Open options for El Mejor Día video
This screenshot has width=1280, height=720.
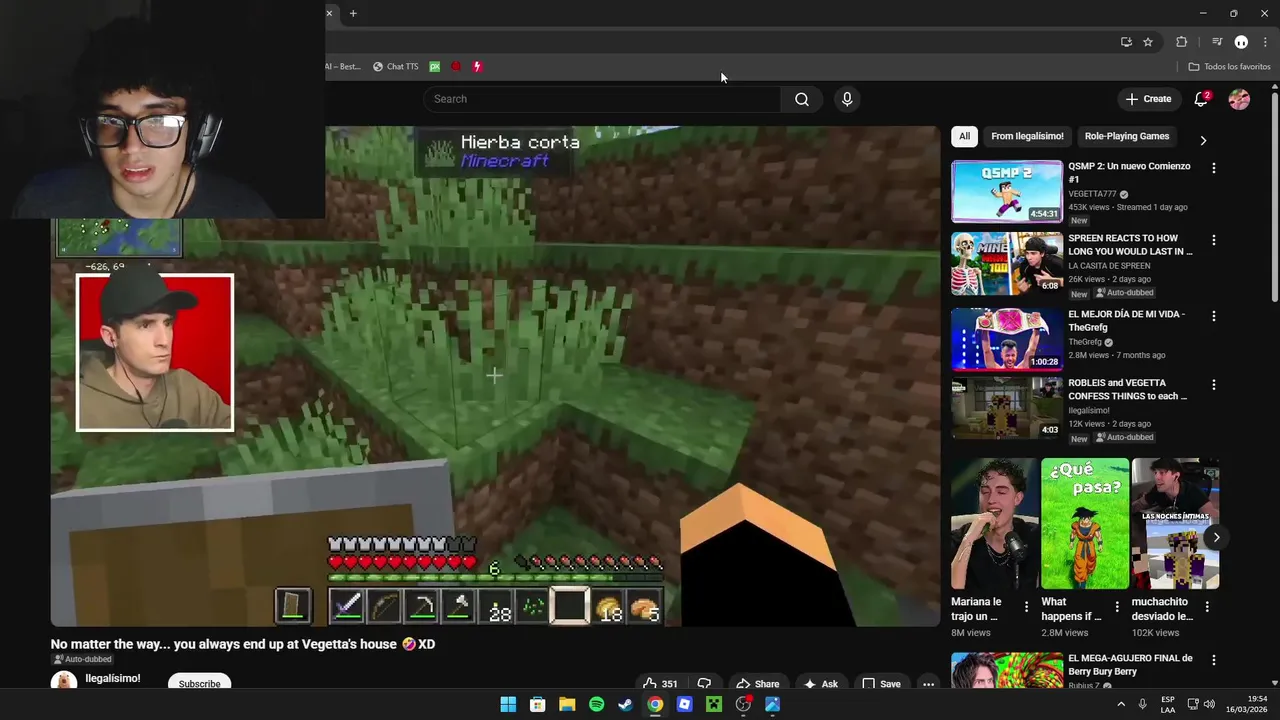point(1214,316)
